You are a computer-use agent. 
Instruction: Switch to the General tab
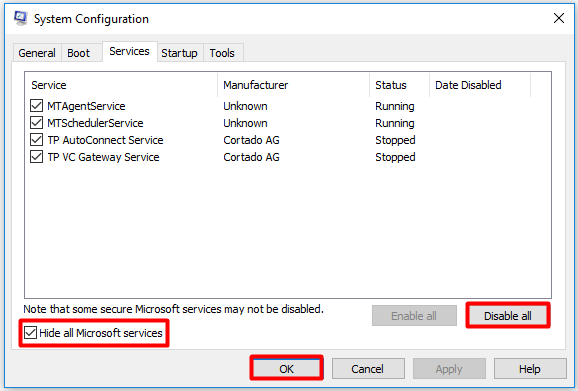[x=37, y=53]
